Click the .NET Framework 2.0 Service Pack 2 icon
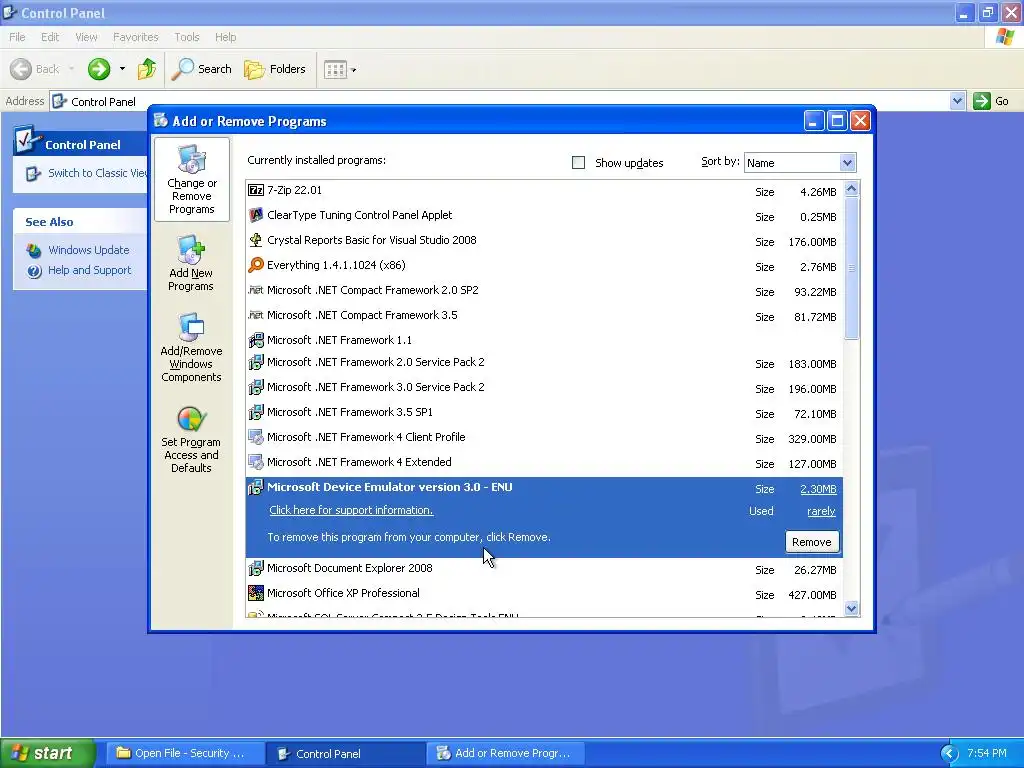1024x768 pixels. pyautogui.click(x=256, y=362)
